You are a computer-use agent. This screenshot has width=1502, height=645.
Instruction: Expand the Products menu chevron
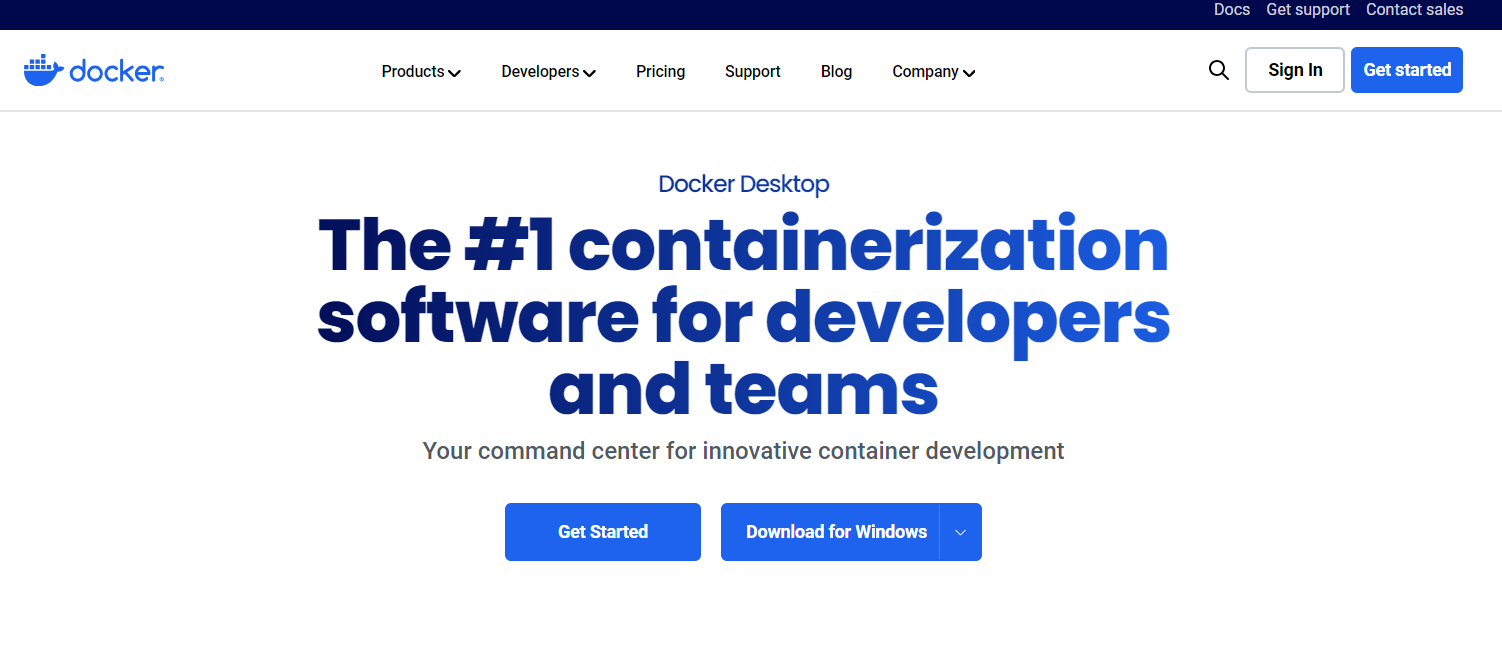(x=454, y=73)
